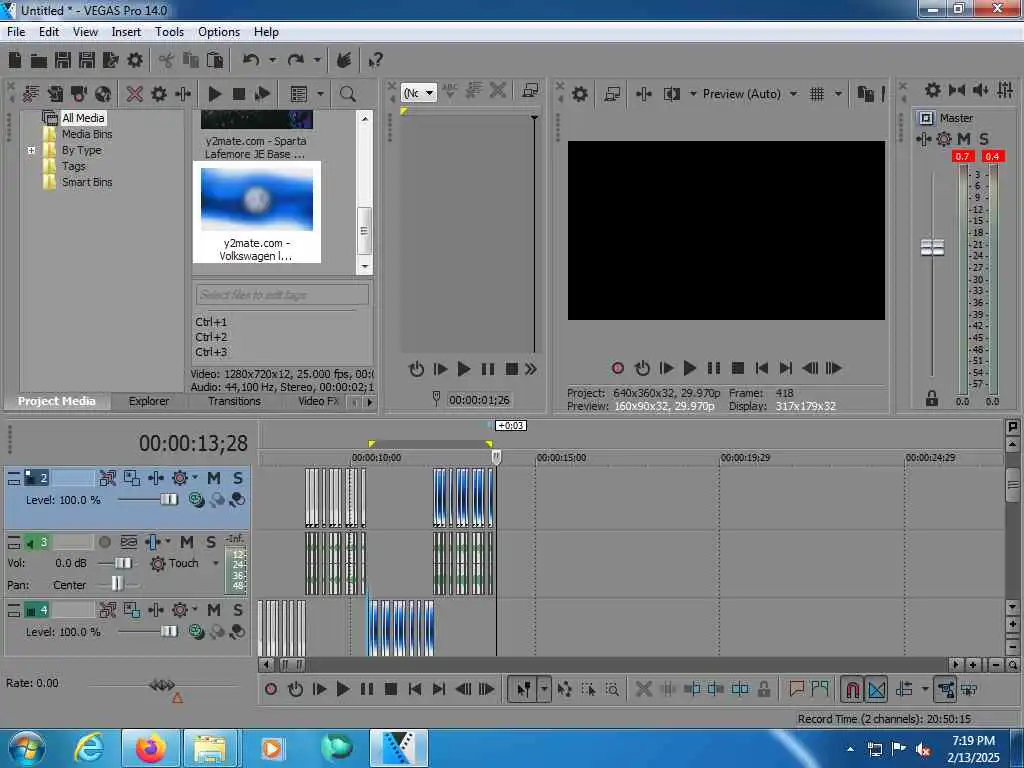Open the Tools menu

(169, 32)
